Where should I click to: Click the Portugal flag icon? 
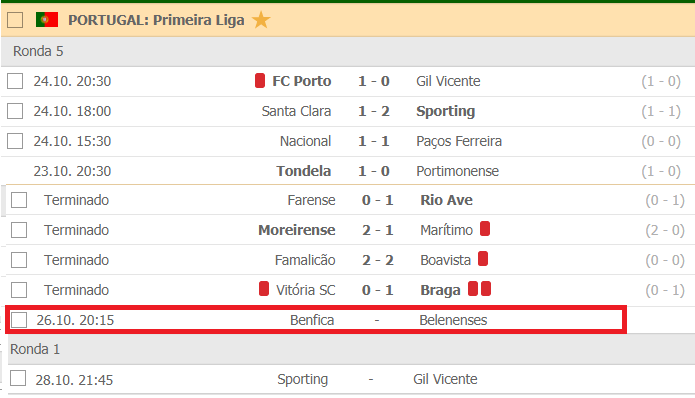[47, 20]
